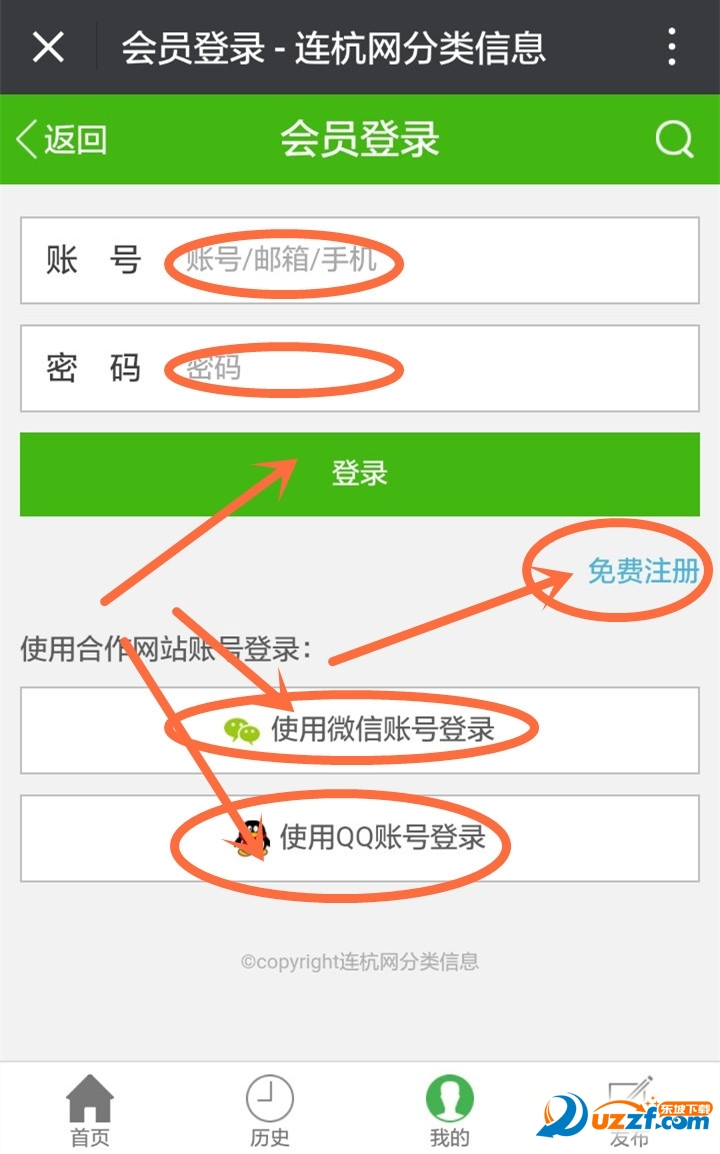This screenshot has width=720, height=1154.
Task: Tap the green avatar icon
Action: 450,1098
